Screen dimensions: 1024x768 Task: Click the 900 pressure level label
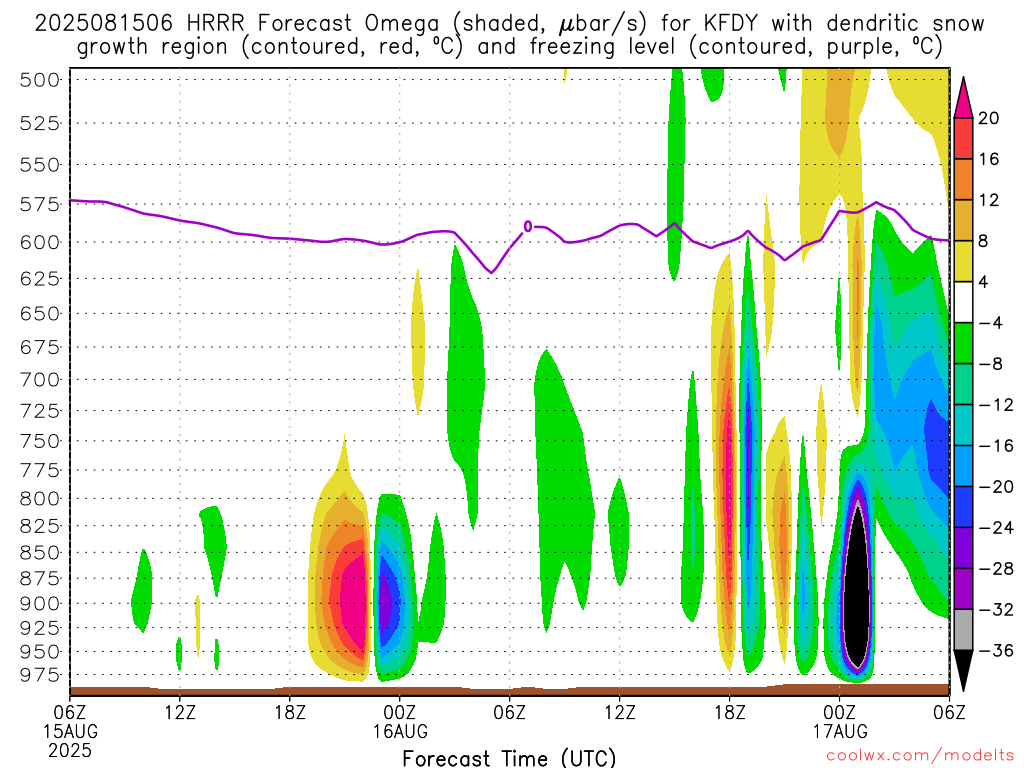40,604
